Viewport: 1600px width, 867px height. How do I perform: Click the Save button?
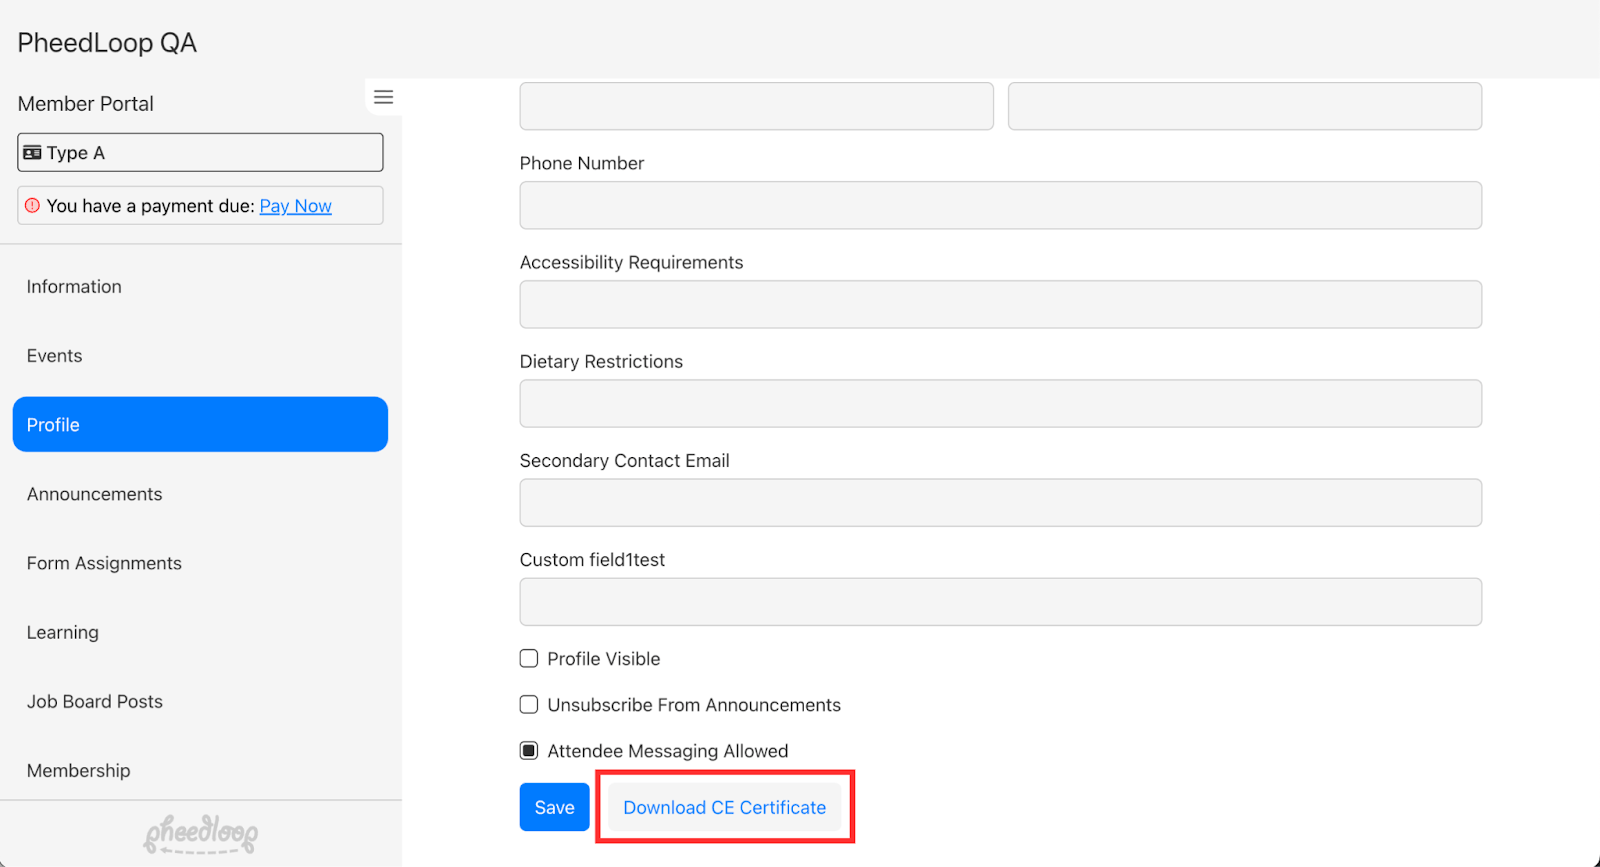pyautogui.click(x=554, y=807)
